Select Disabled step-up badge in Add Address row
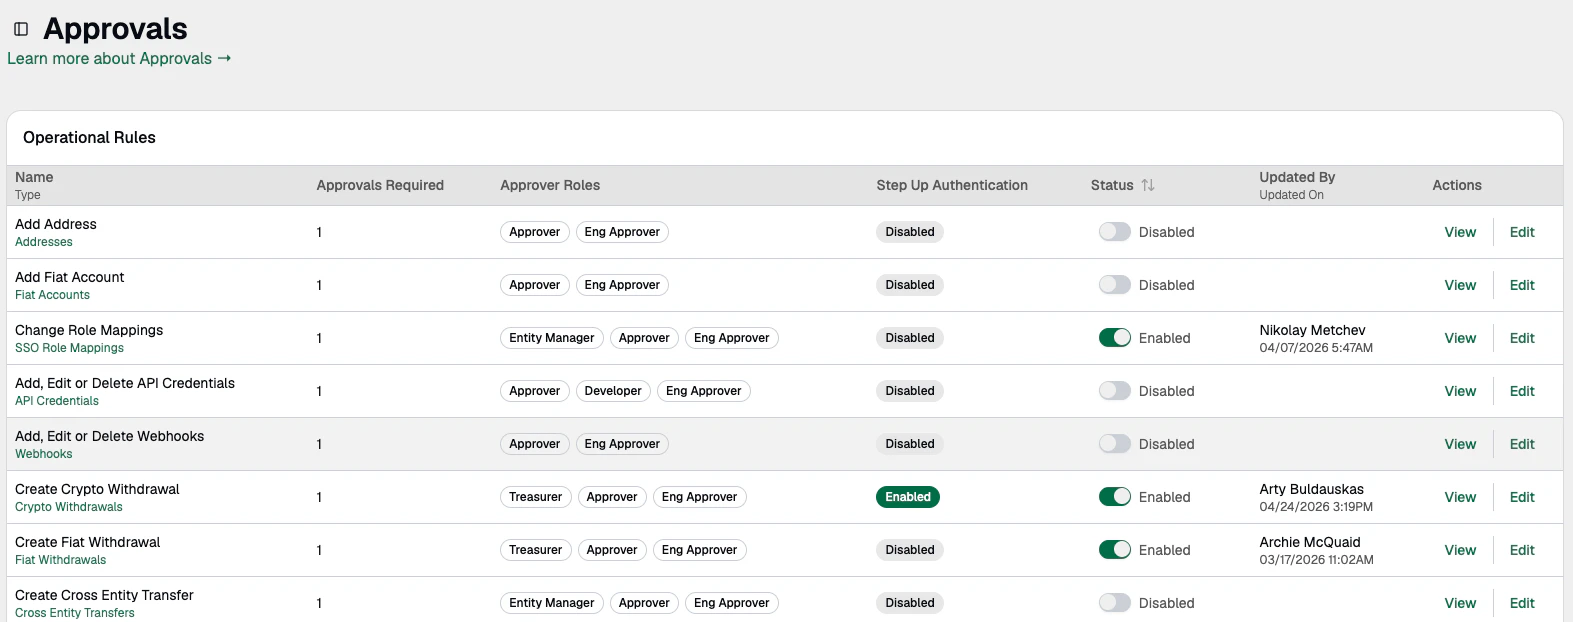This screenshot has width=1573, height=622. [910, 232]
